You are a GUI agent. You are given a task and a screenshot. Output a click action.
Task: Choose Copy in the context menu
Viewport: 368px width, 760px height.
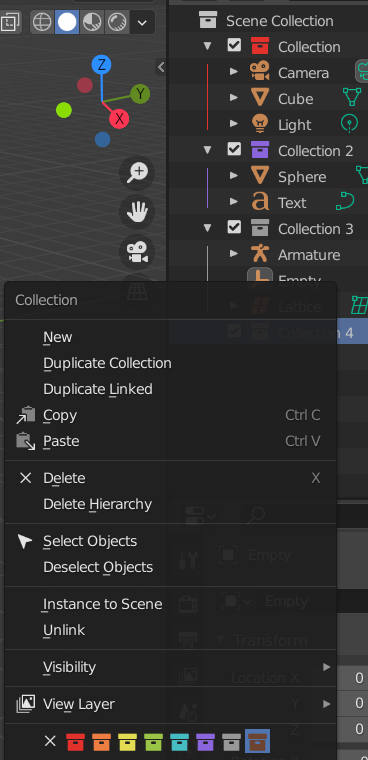coord(170,415)
